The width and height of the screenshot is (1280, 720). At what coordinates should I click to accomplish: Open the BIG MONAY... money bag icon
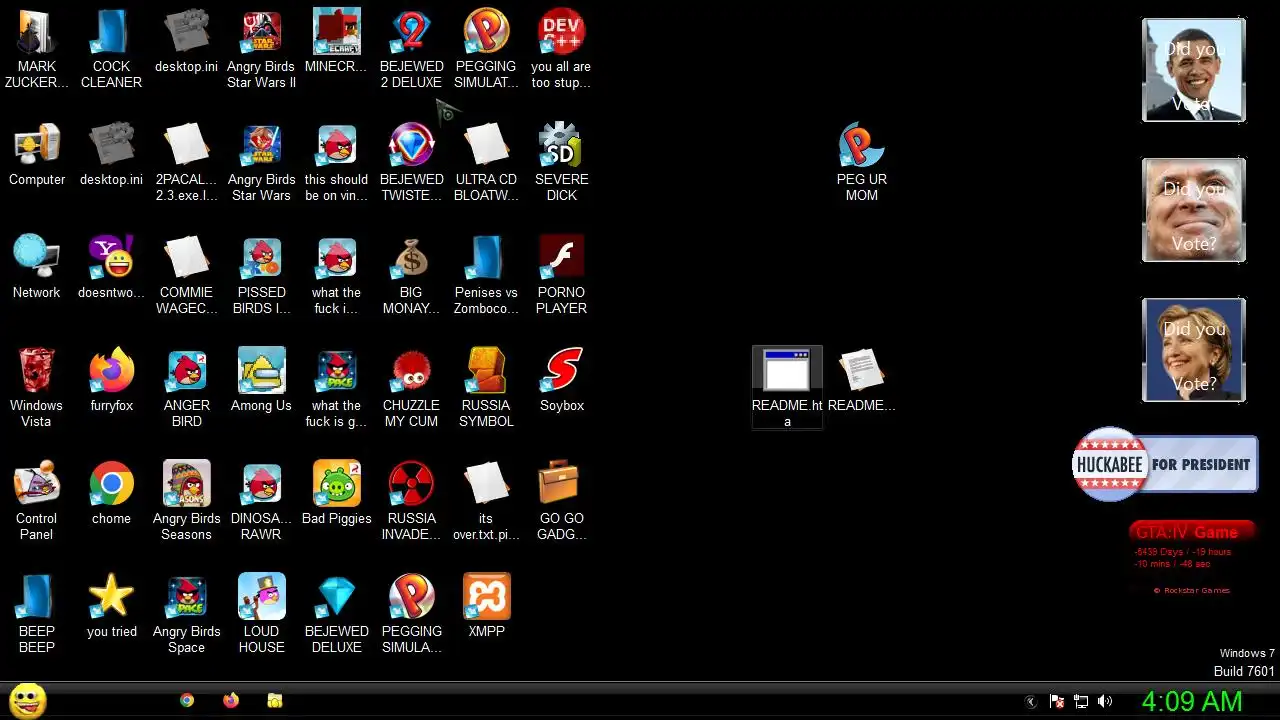(x=411, y=275)
